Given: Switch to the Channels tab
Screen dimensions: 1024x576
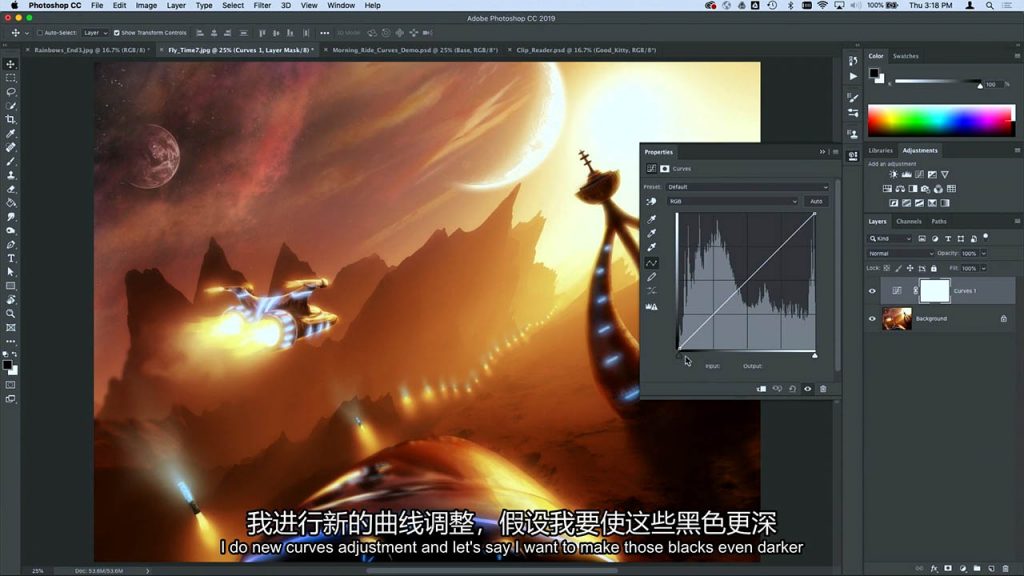Looking at the screenshot, I should [x=908, y=221].
